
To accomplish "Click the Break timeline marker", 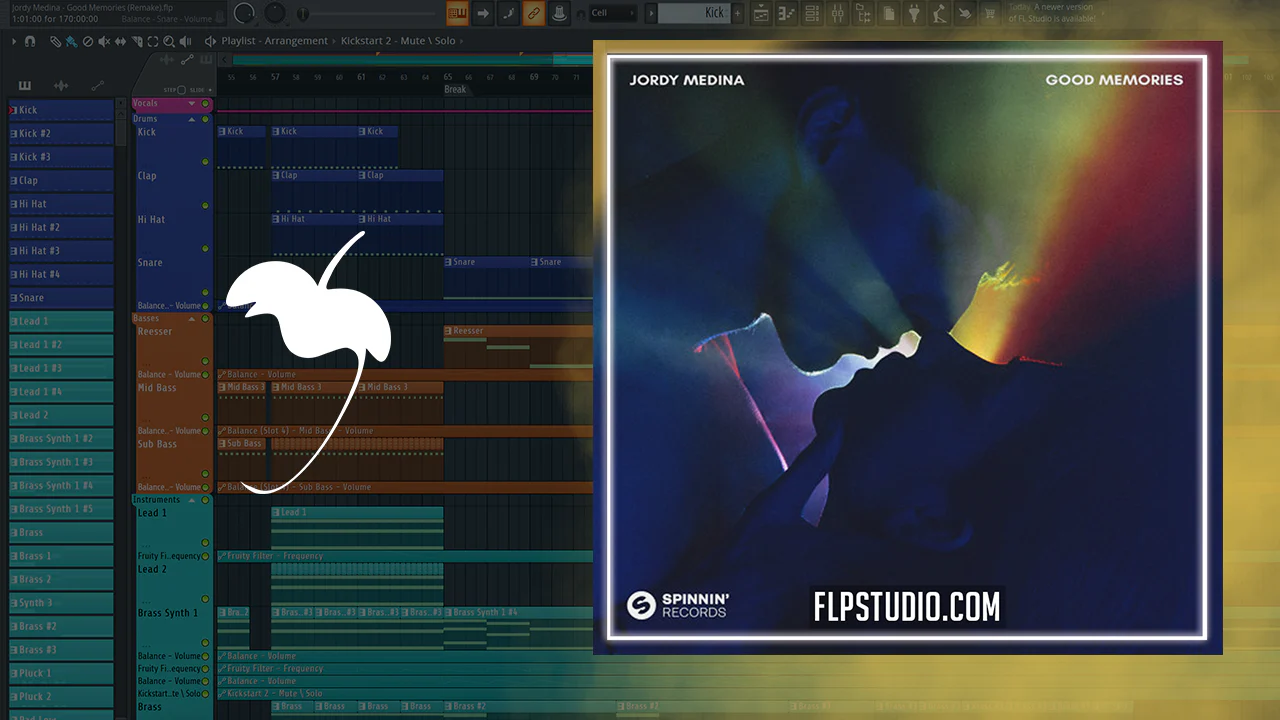I will 455,89.
